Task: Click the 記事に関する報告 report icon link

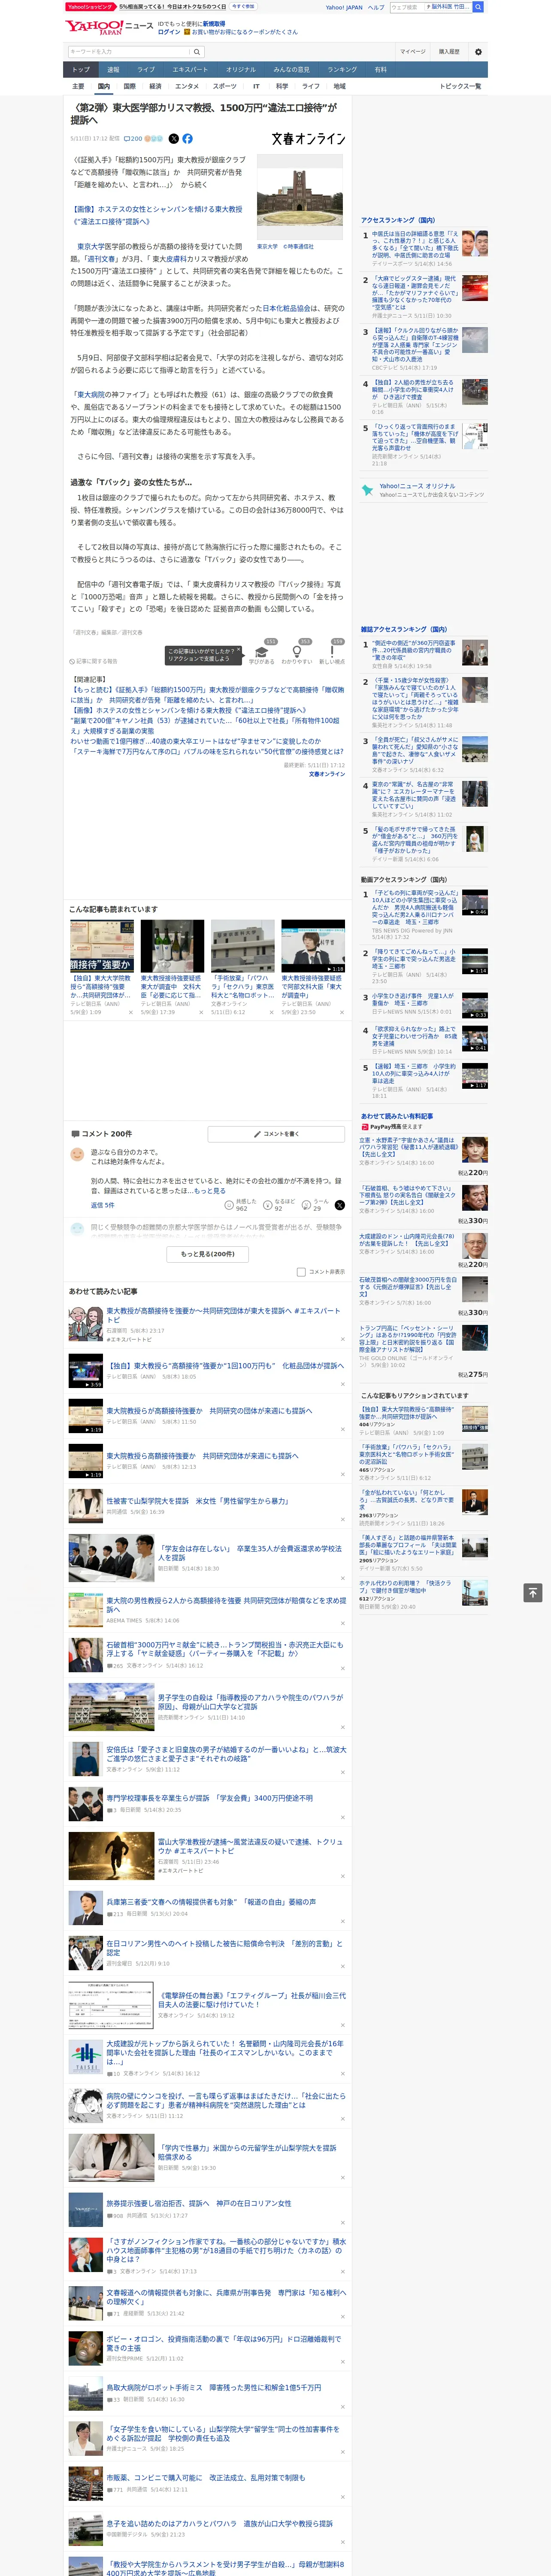Action: [x=94, y=661]
